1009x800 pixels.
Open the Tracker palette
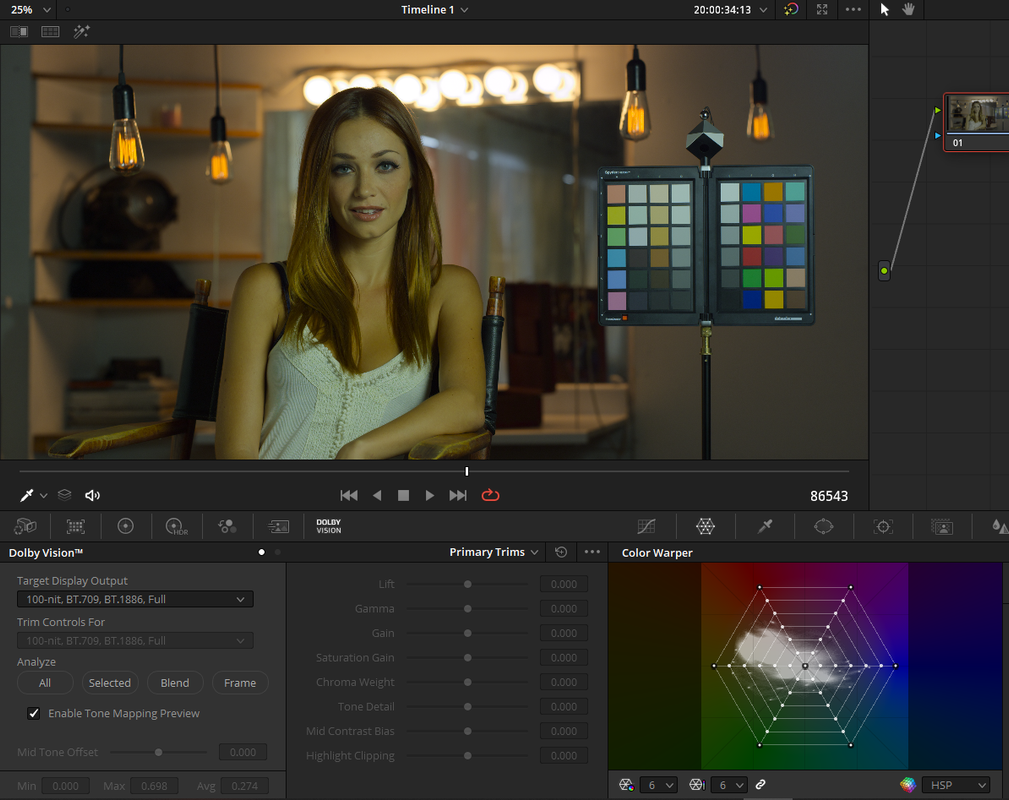[883, 526]
